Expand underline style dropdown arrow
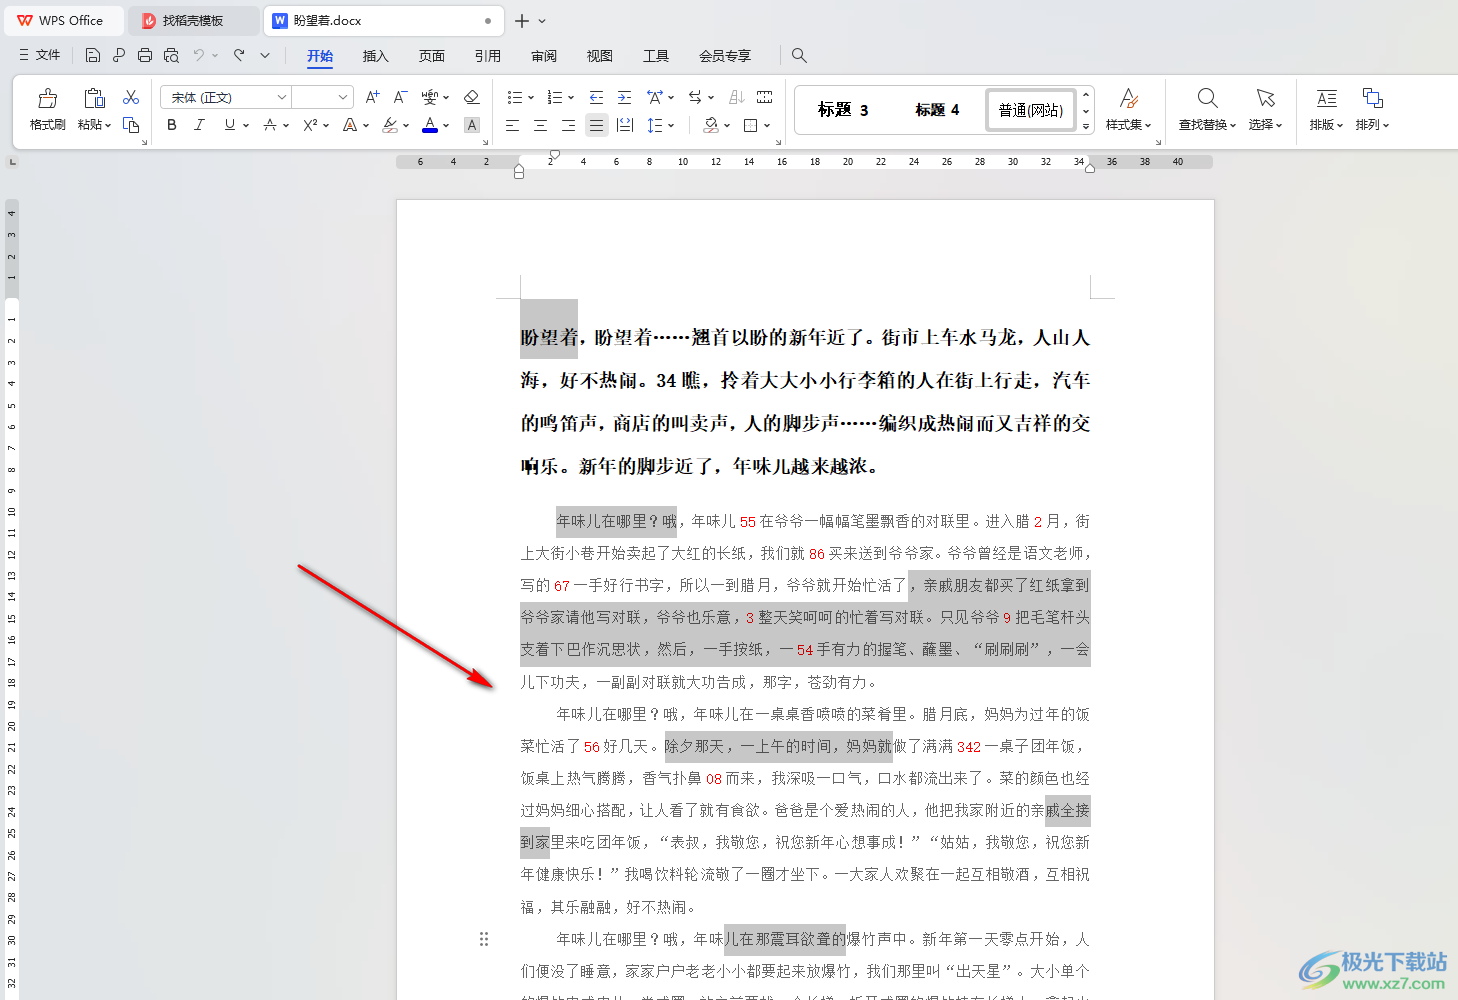This screenshot has height=1000, width=1458. click(x=246, y=125)
